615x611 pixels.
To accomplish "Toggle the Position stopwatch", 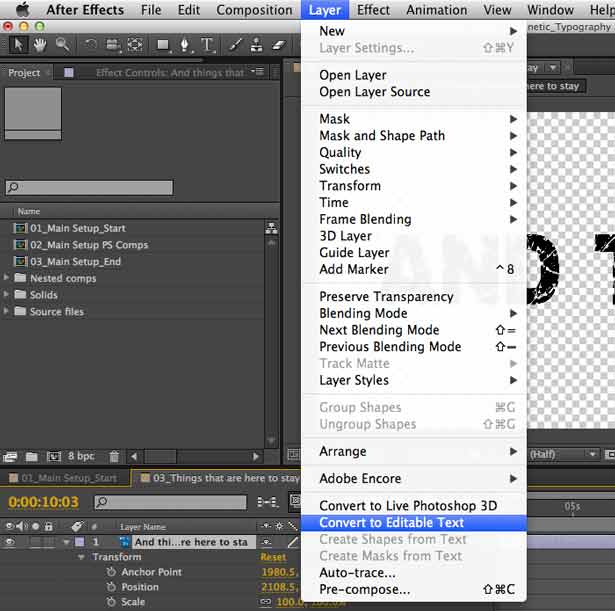I will tap(111, 587).
